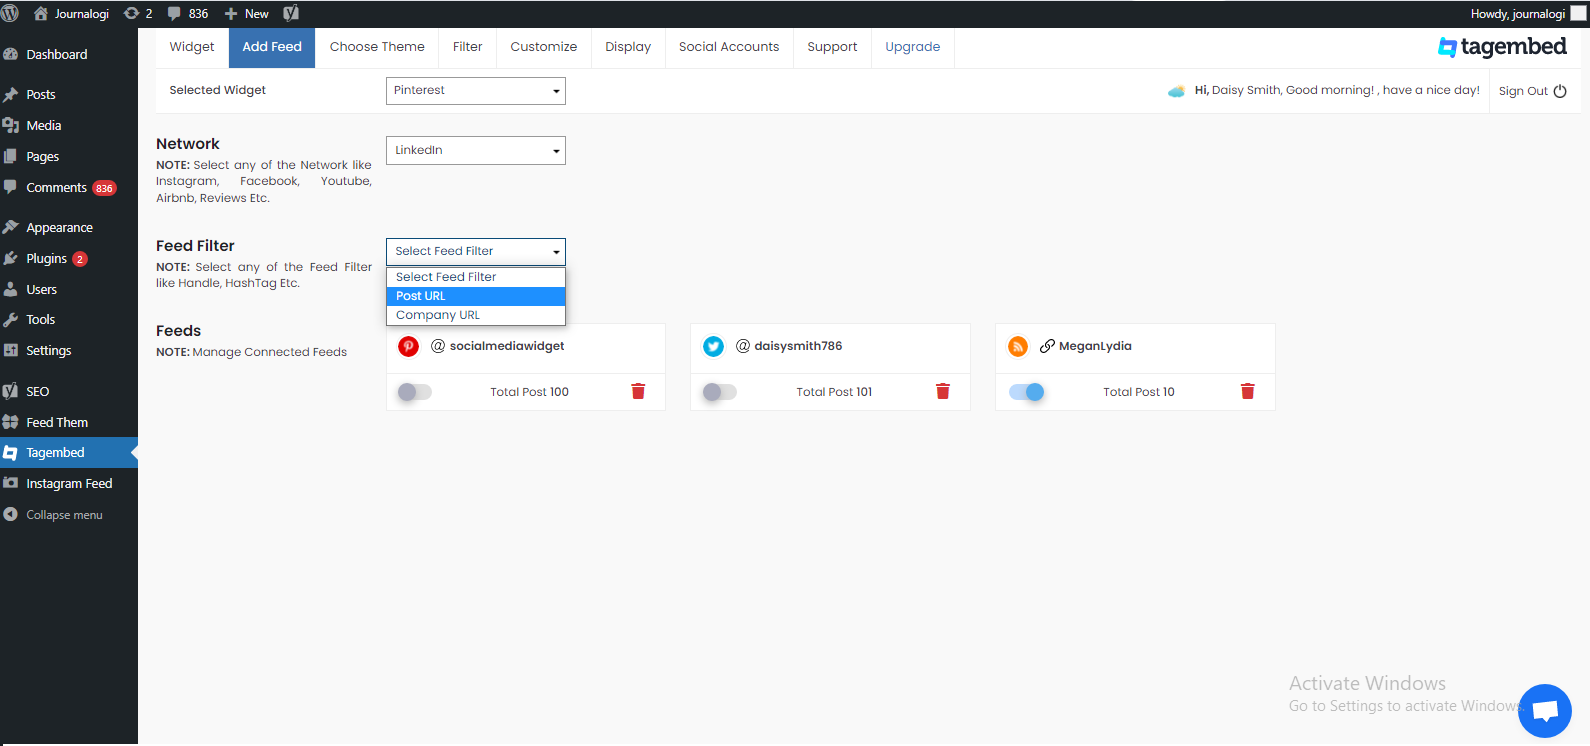Choose Post URL from the filter list
1590x746 pixels.
click(x=476, y=296)
